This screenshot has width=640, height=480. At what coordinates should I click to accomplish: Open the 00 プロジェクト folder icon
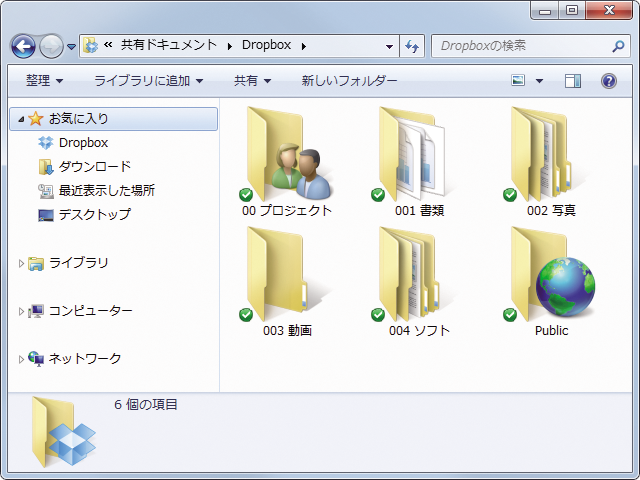[287, 155]
